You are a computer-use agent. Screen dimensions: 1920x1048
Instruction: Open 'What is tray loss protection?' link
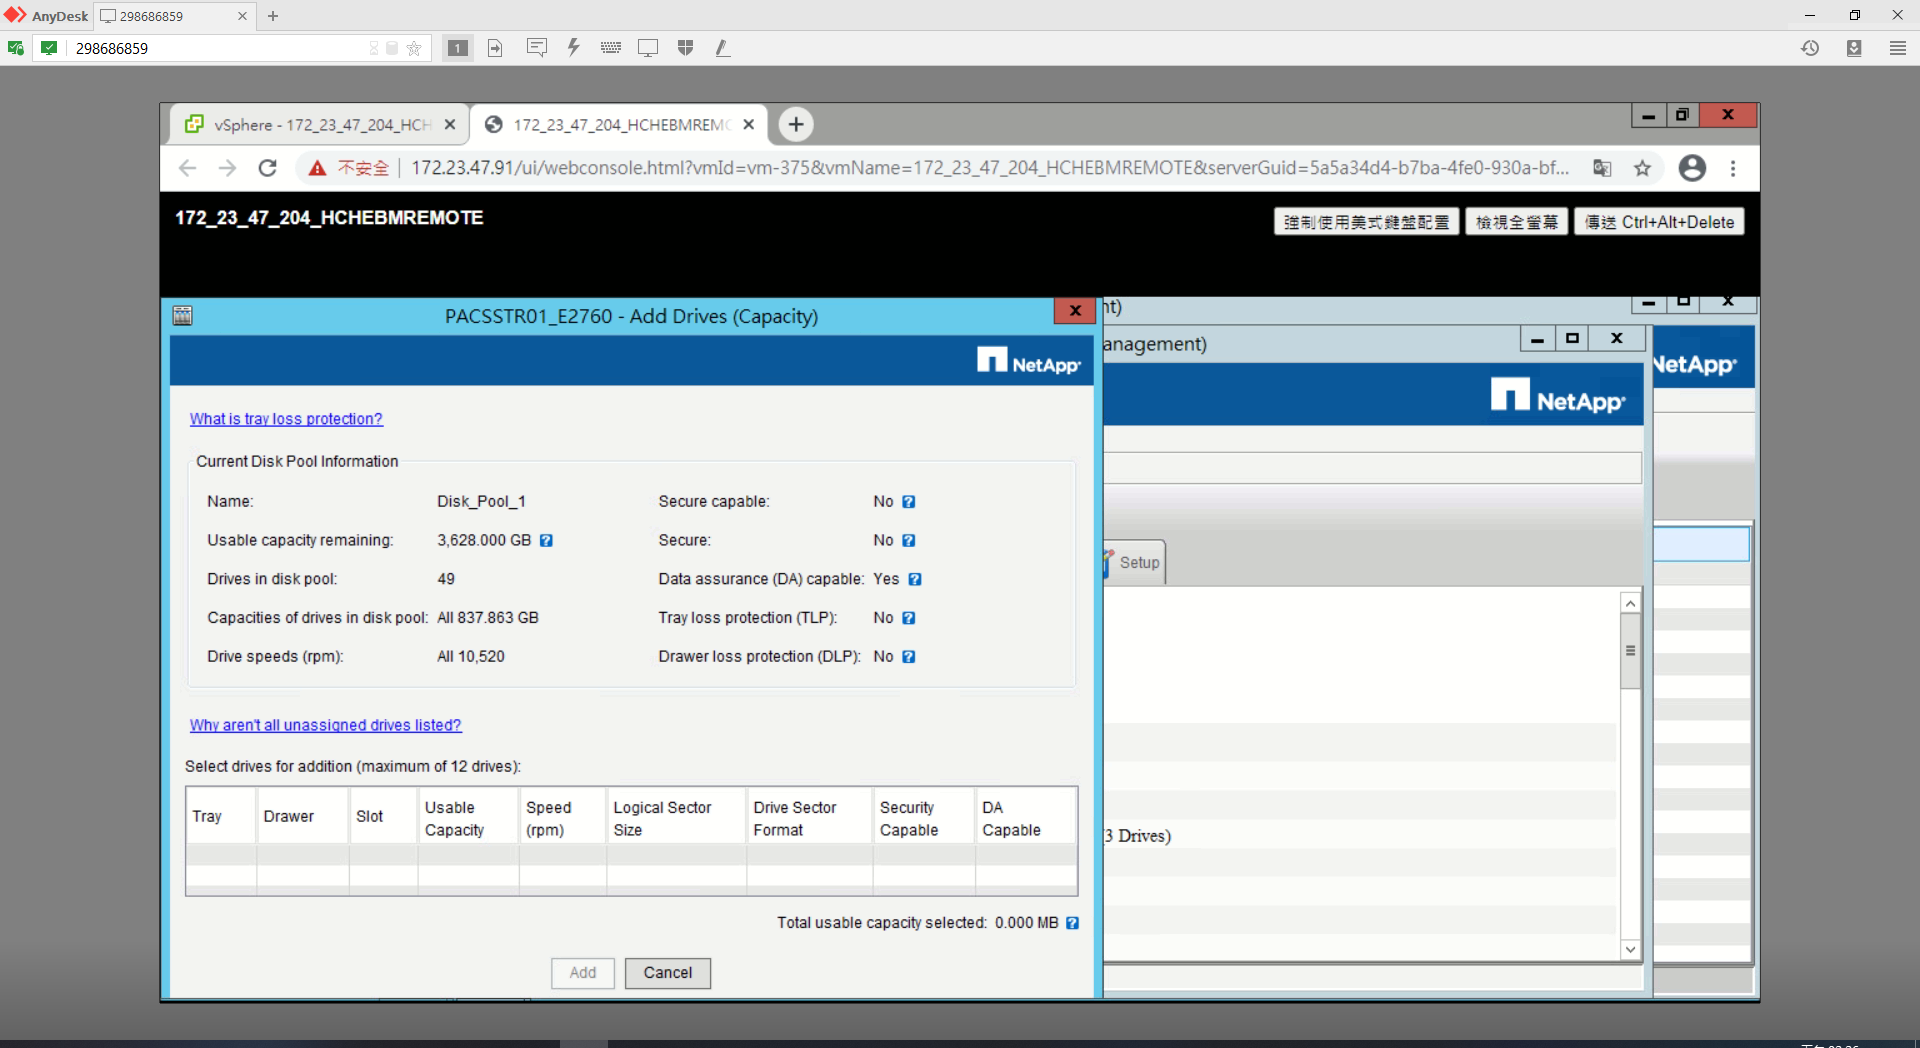[286, 419]
